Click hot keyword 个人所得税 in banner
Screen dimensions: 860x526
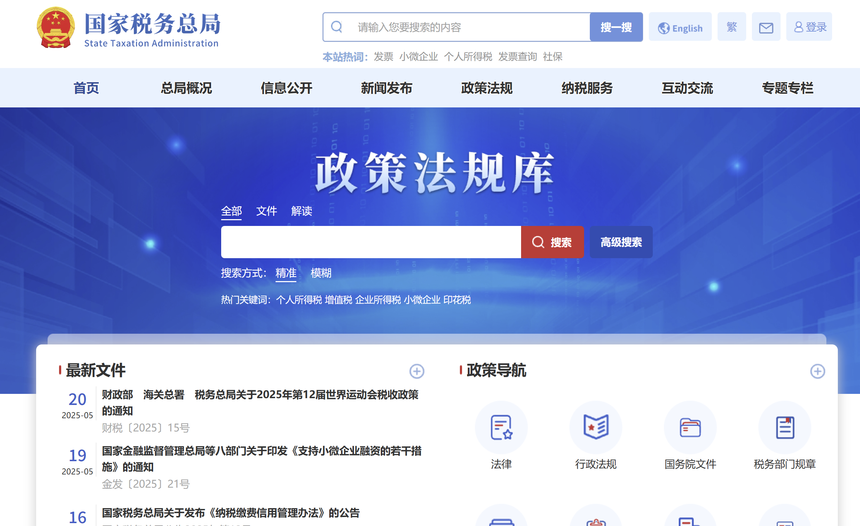299,299
